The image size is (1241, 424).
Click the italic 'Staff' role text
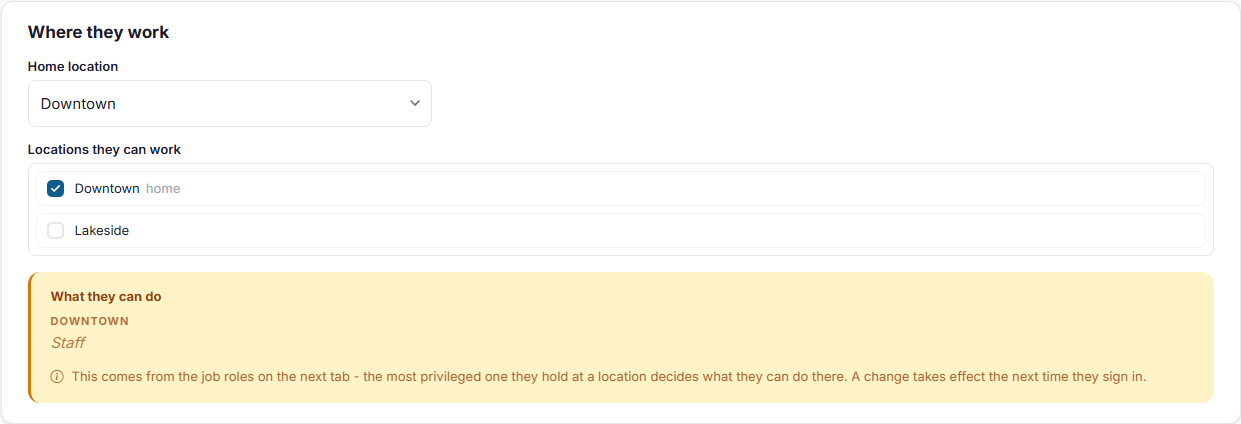[x=68, y=342]
